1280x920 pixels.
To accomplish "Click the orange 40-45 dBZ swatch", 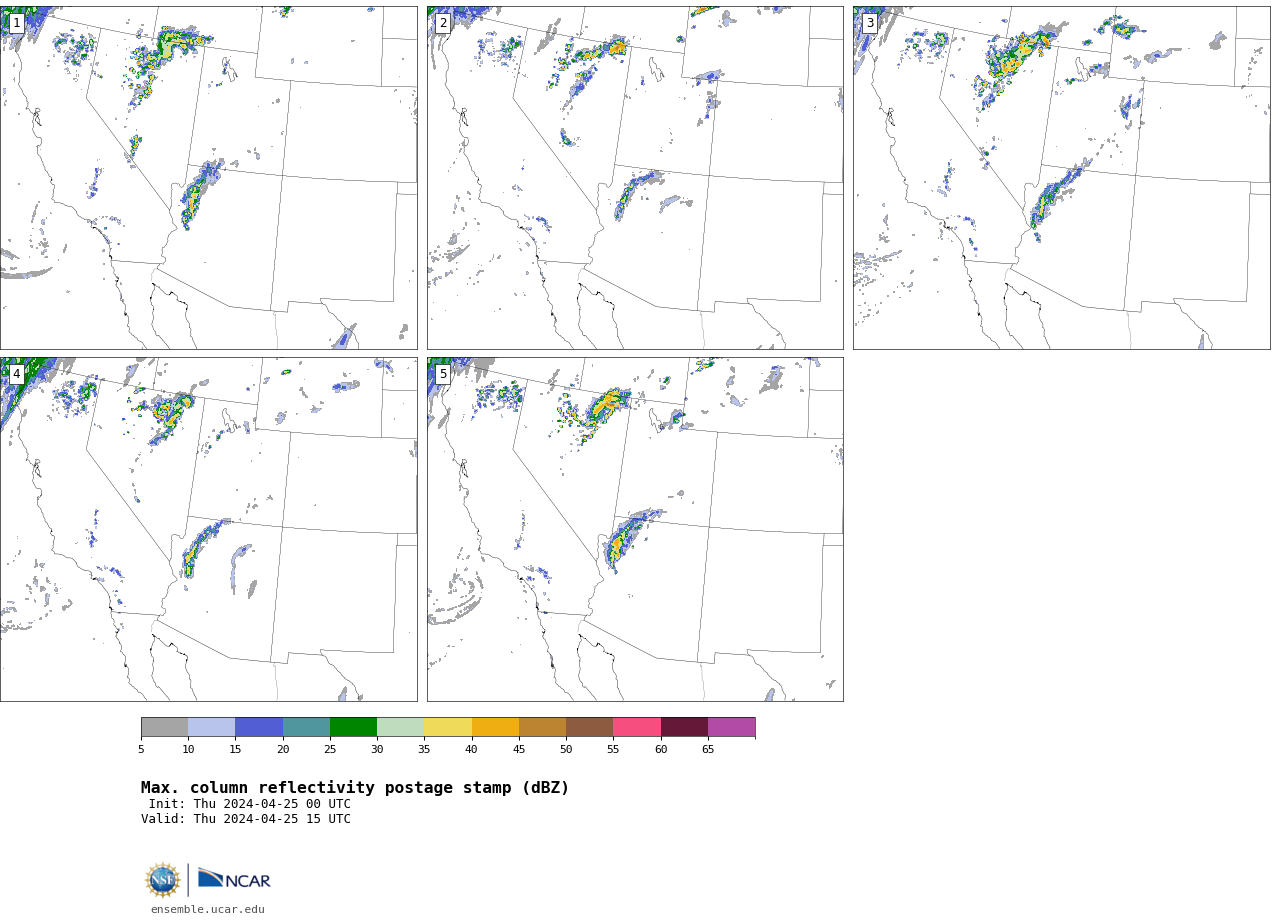I will pos(495,727).
